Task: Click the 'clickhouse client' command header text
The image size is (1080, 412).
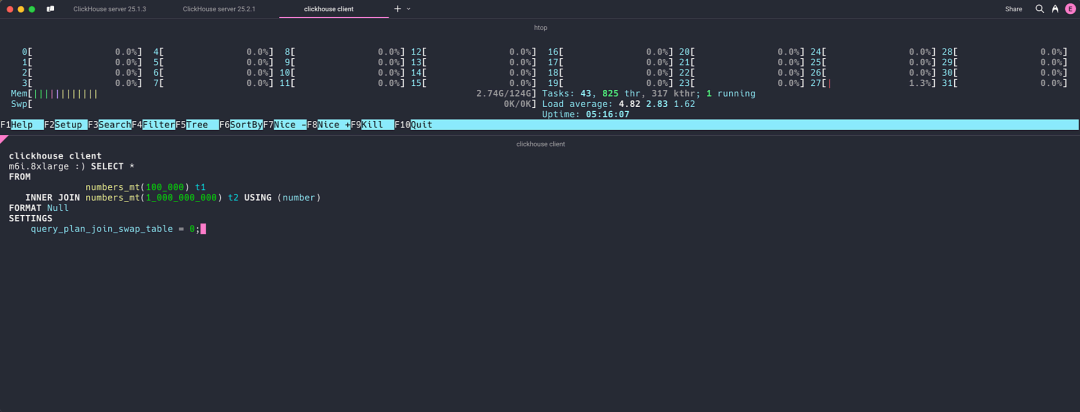Action: point(55,156)
